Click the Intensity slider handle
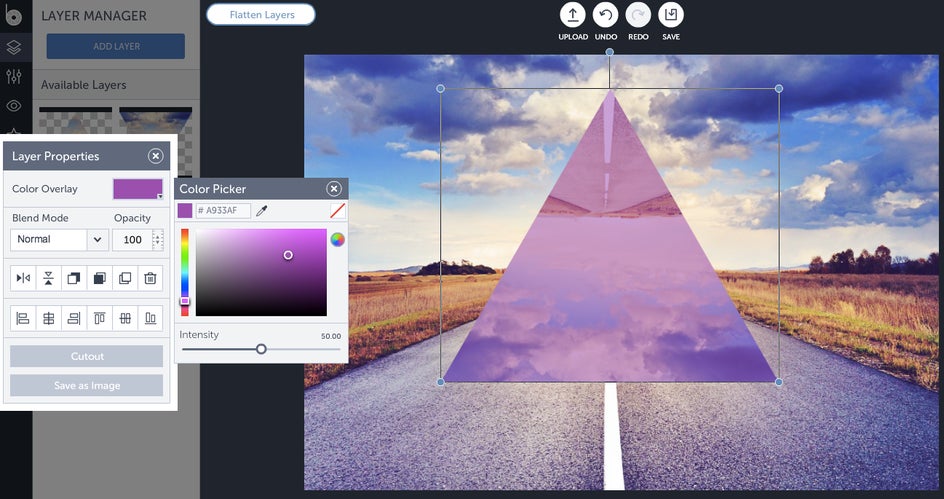The height and width of the screenshot is (499, 944). click(261, 349)
